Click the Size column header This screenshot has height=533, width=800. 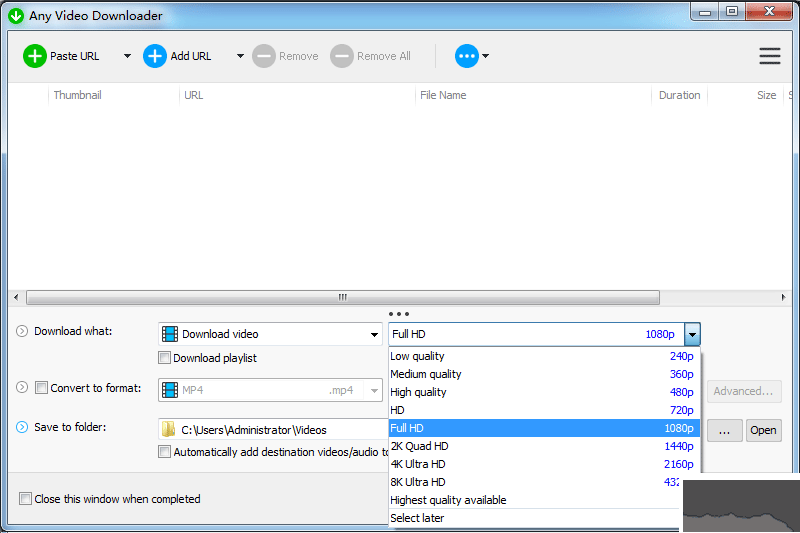766,95
